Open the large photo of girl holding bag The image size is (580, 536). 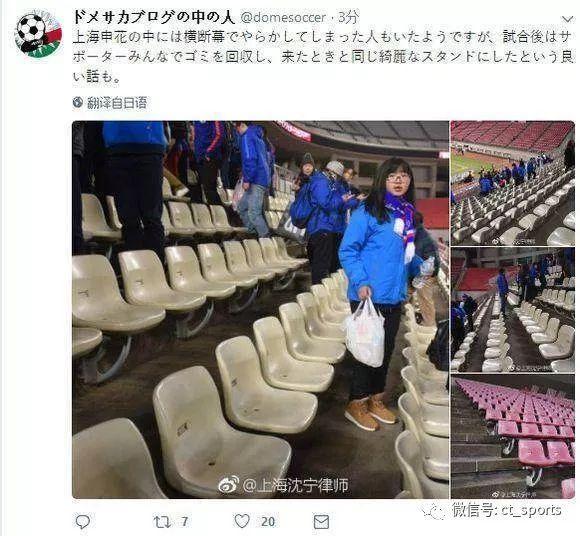pyautogui.click(x=260, y=310)
